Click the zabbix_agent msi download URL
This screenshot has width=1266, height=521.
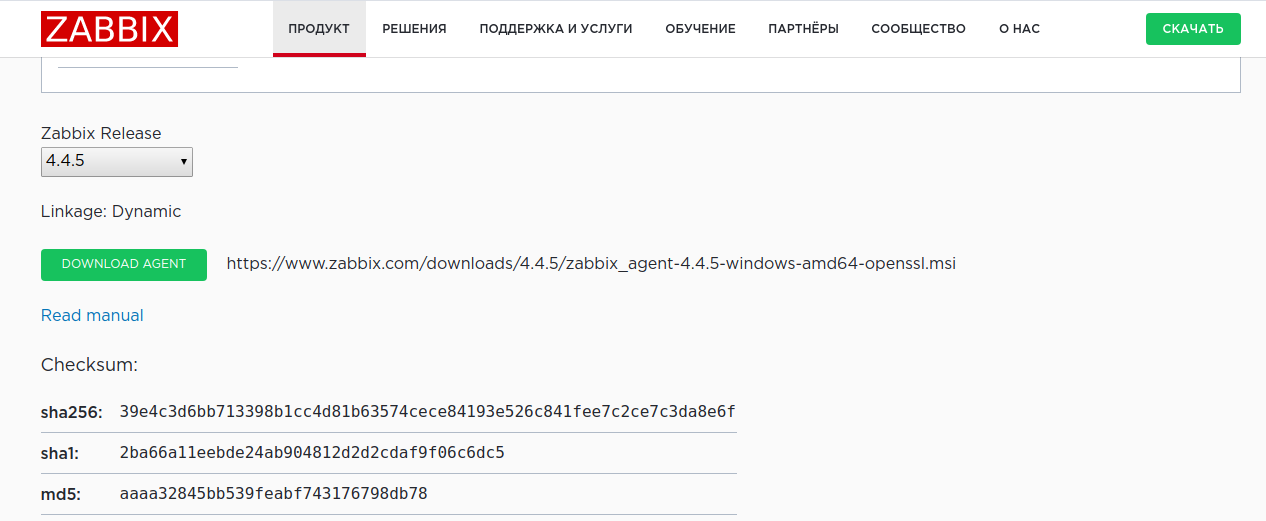pyautogui.click(x=591, y=264)
